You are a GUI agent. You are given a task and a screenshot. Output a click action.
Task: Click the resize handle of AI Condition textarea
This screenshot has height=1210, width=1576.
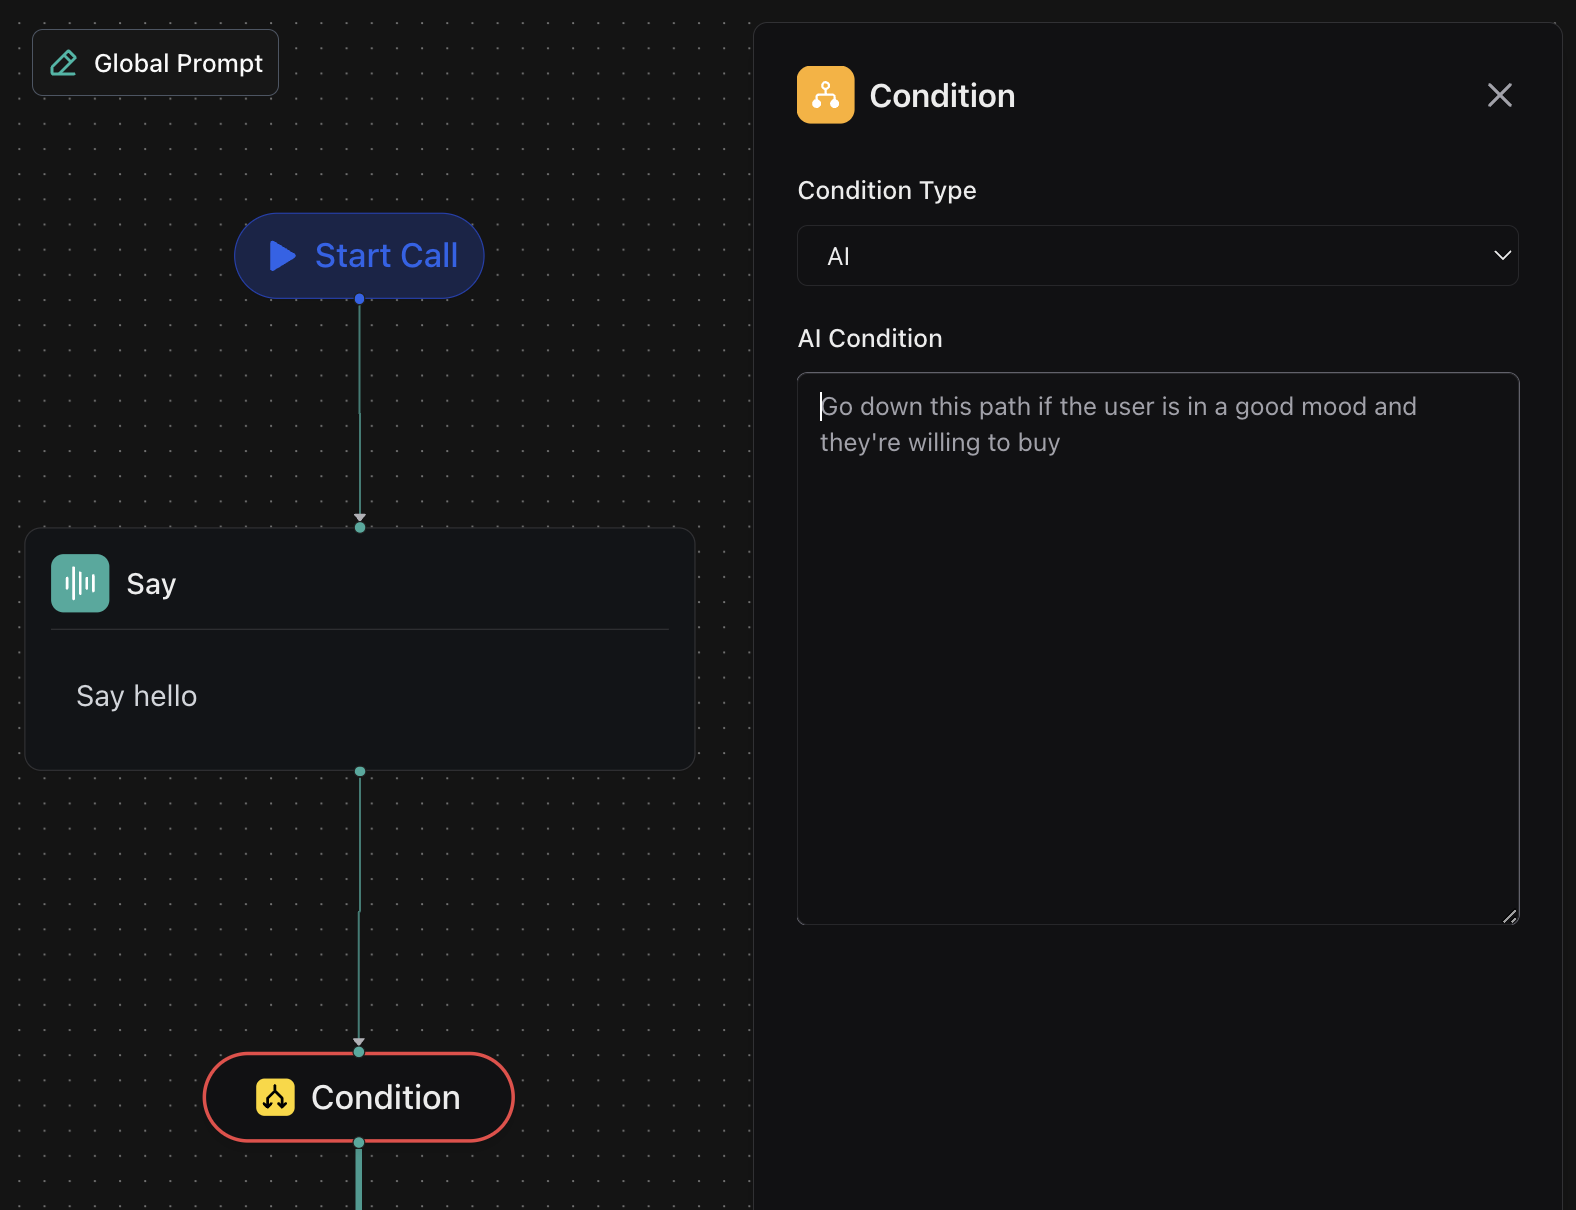point(1509,915)
